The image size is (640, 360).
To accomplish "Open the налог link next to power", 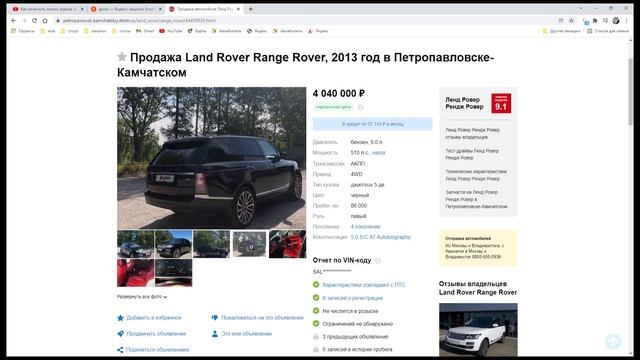I will (x=379, y=153).
